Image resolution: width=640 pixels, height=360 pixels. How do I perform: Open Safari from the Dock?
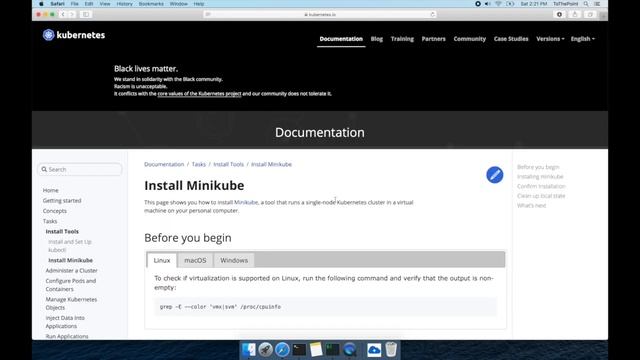coord(282,350)
